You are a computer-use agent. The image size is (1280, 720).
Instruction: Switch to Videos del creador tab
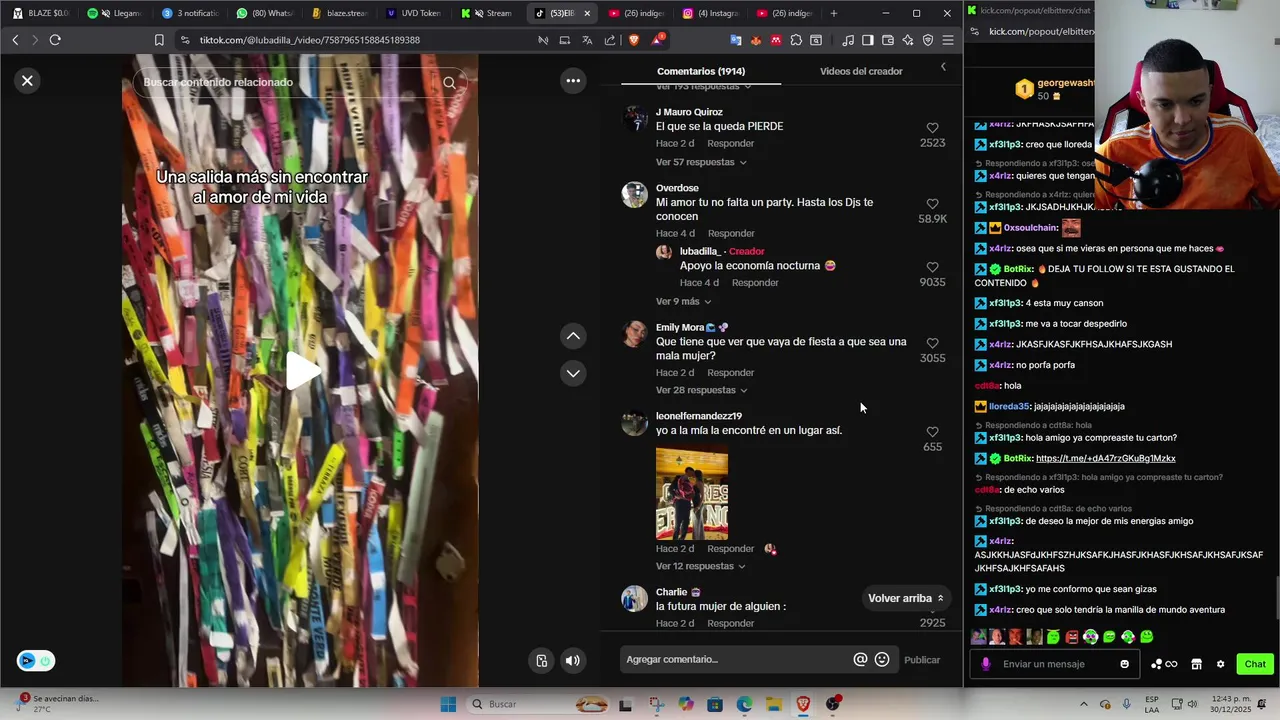click(861, 71)
